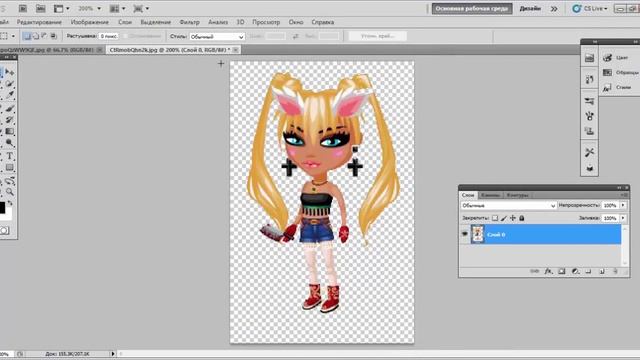The image size is (640, 360).
Task: Click the New group icon in Layers panel
Action: 588,271
